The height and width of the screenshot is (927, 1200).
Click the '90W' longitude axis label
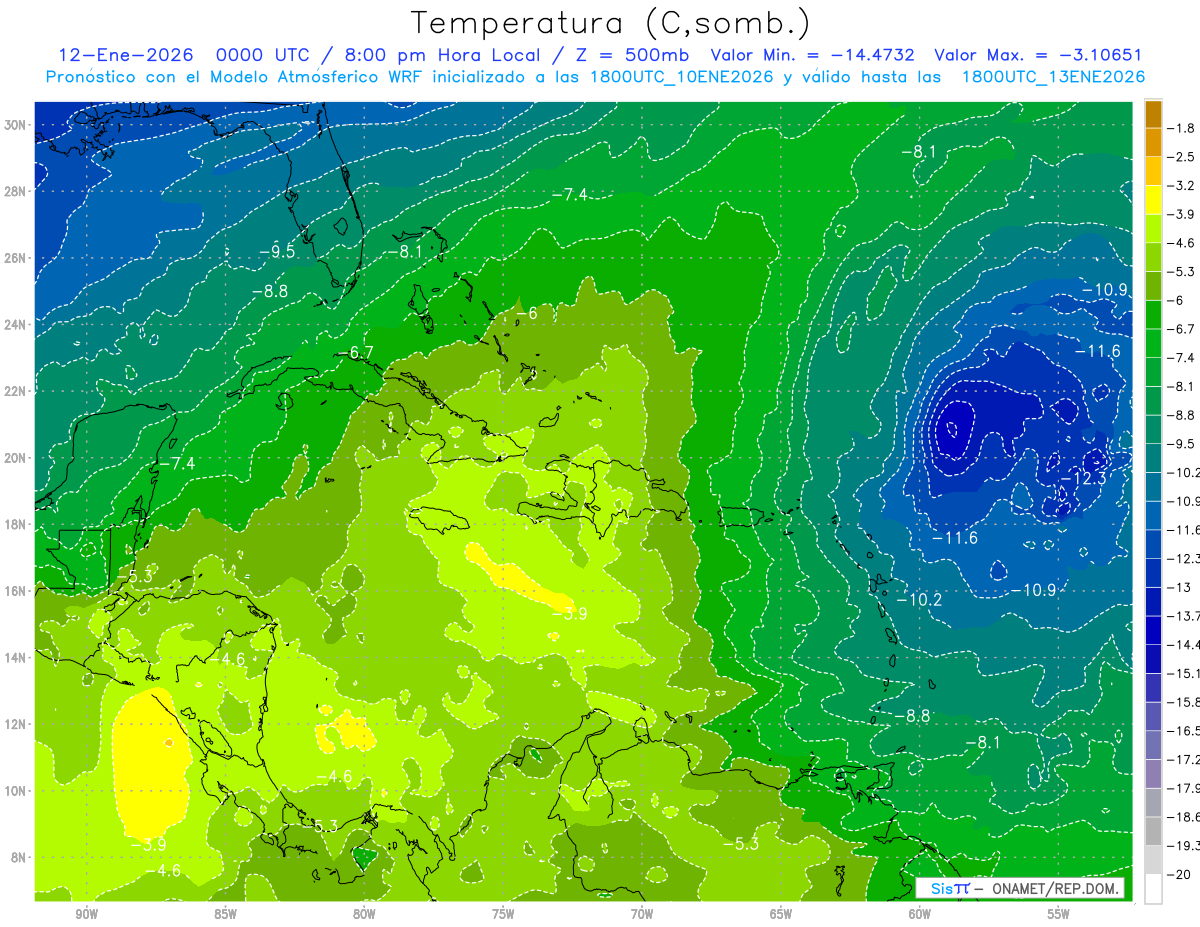(x=86, y=914)
